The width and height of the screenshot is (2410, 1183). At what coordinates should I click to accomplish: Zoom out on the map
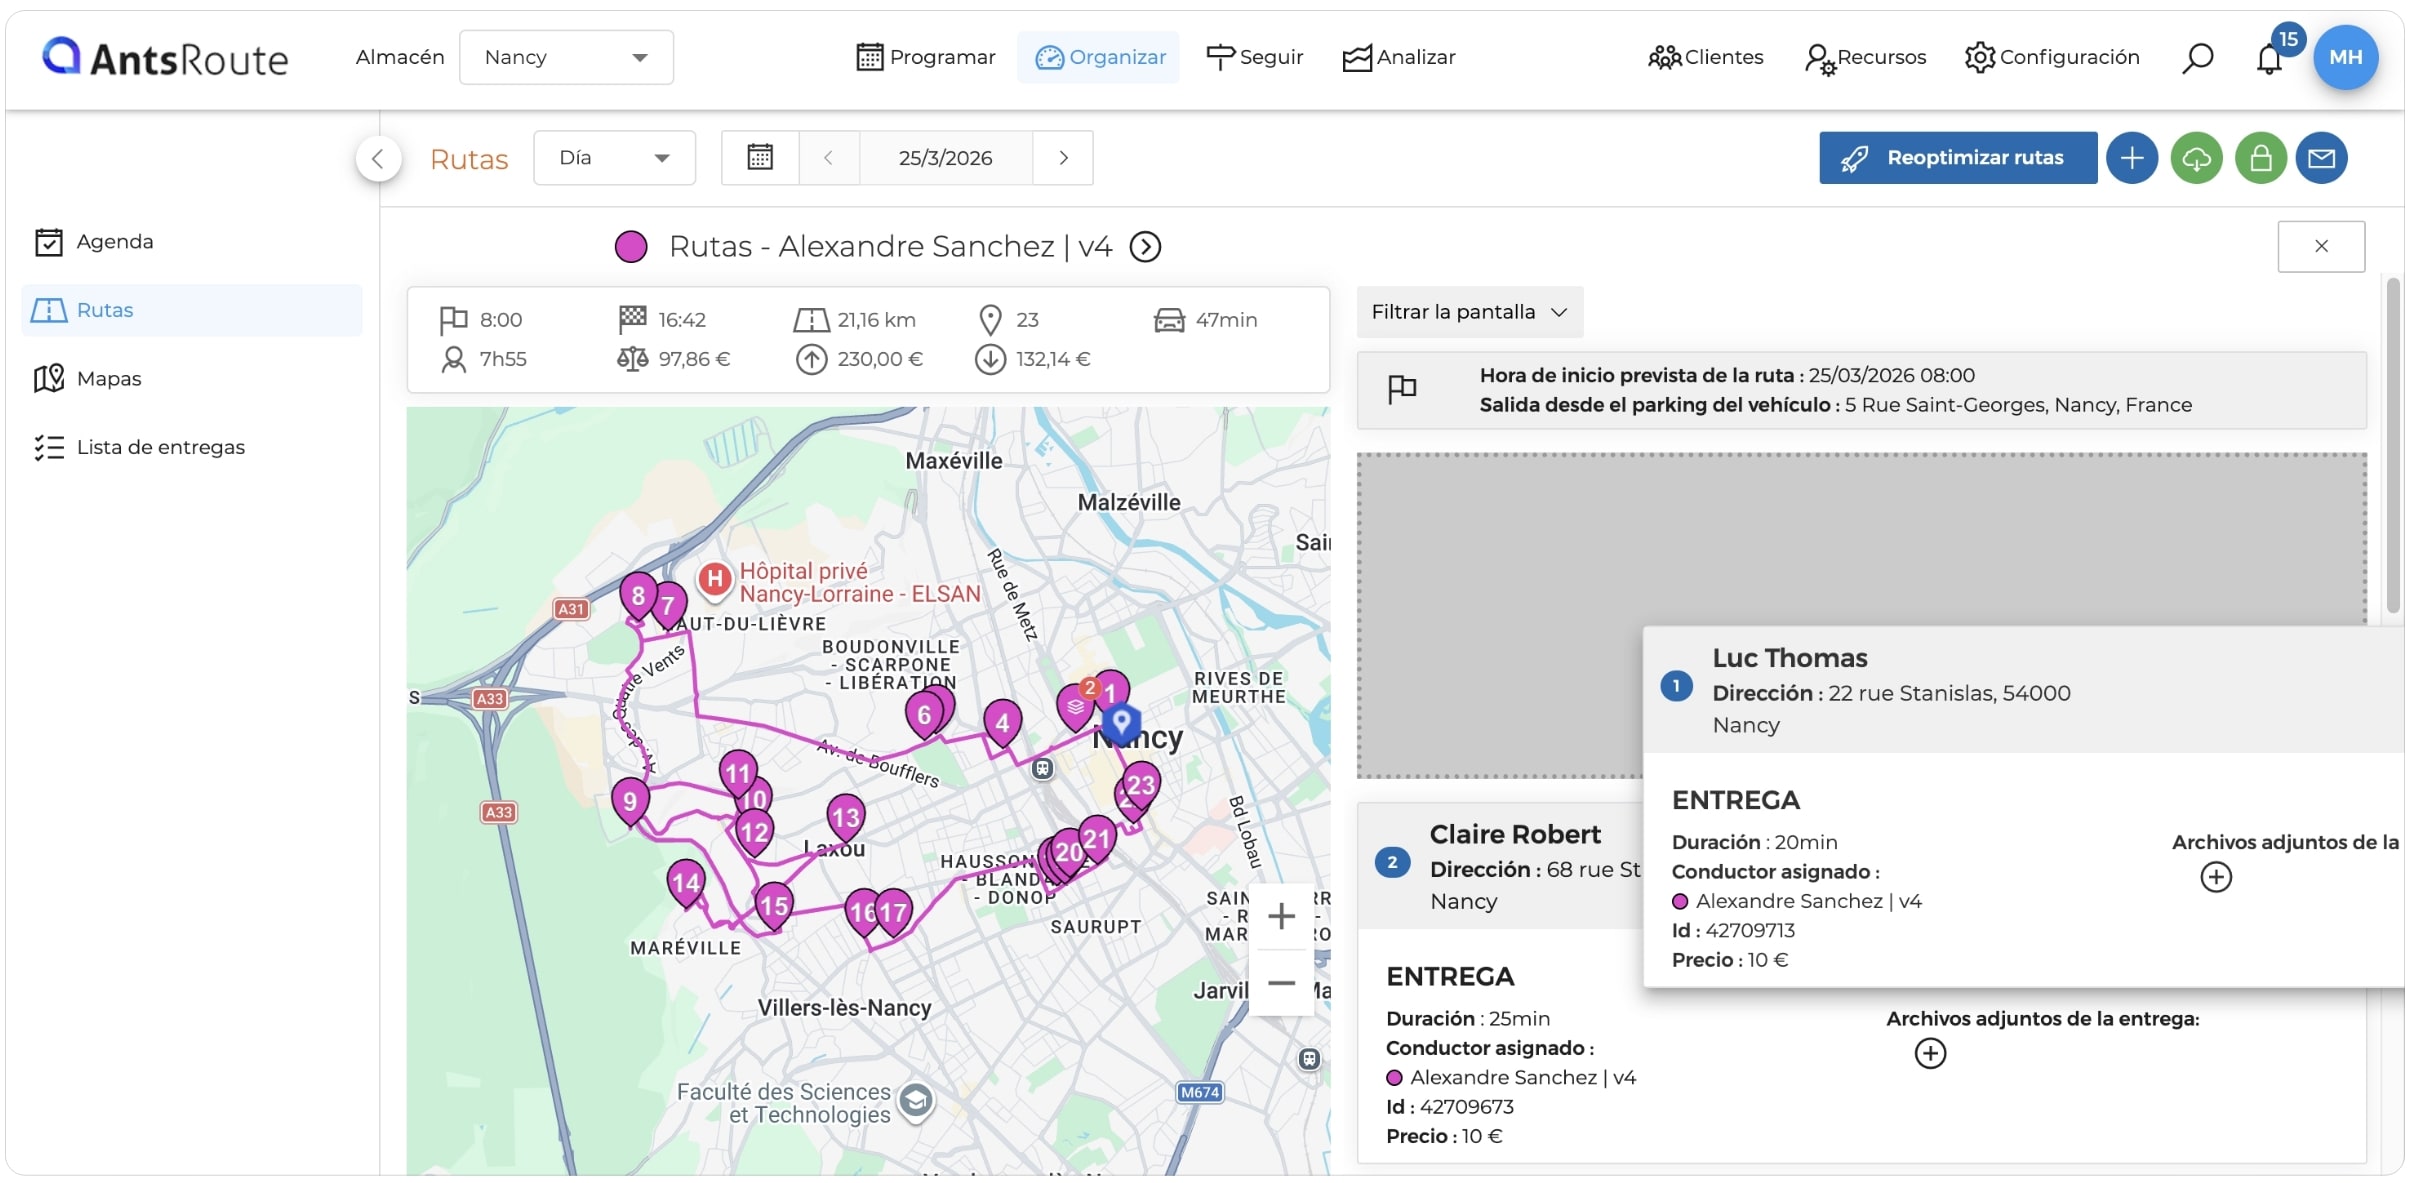tap(1281, 983)
